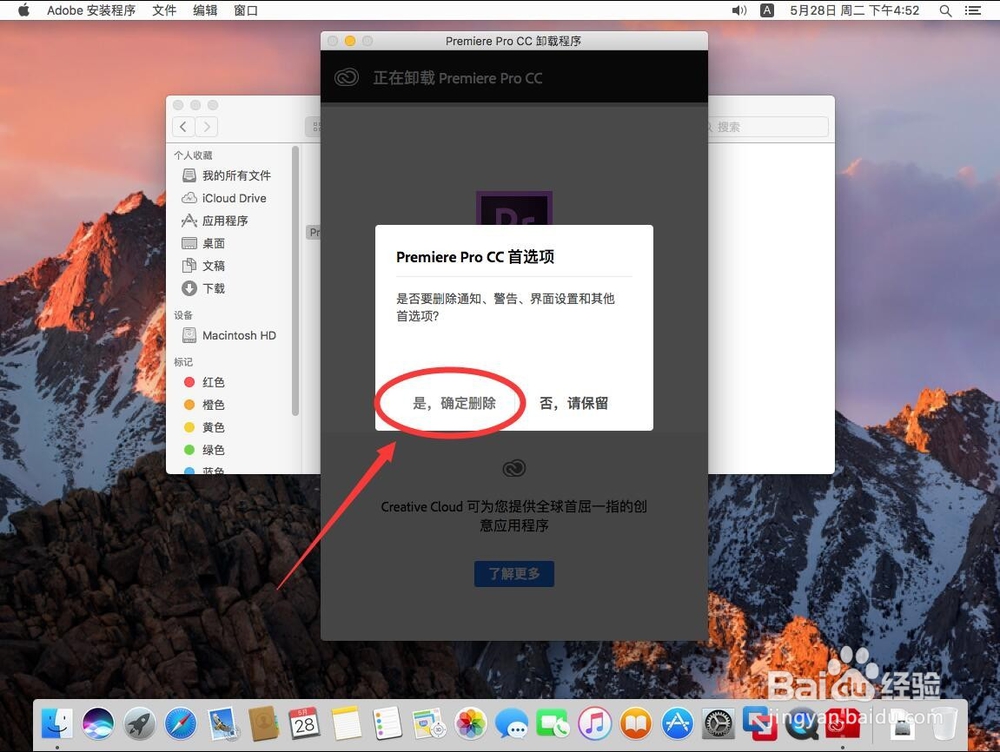Open Notification Center list icon
Viewport: 1000px width, 752px height.
(x=973, y=10)
